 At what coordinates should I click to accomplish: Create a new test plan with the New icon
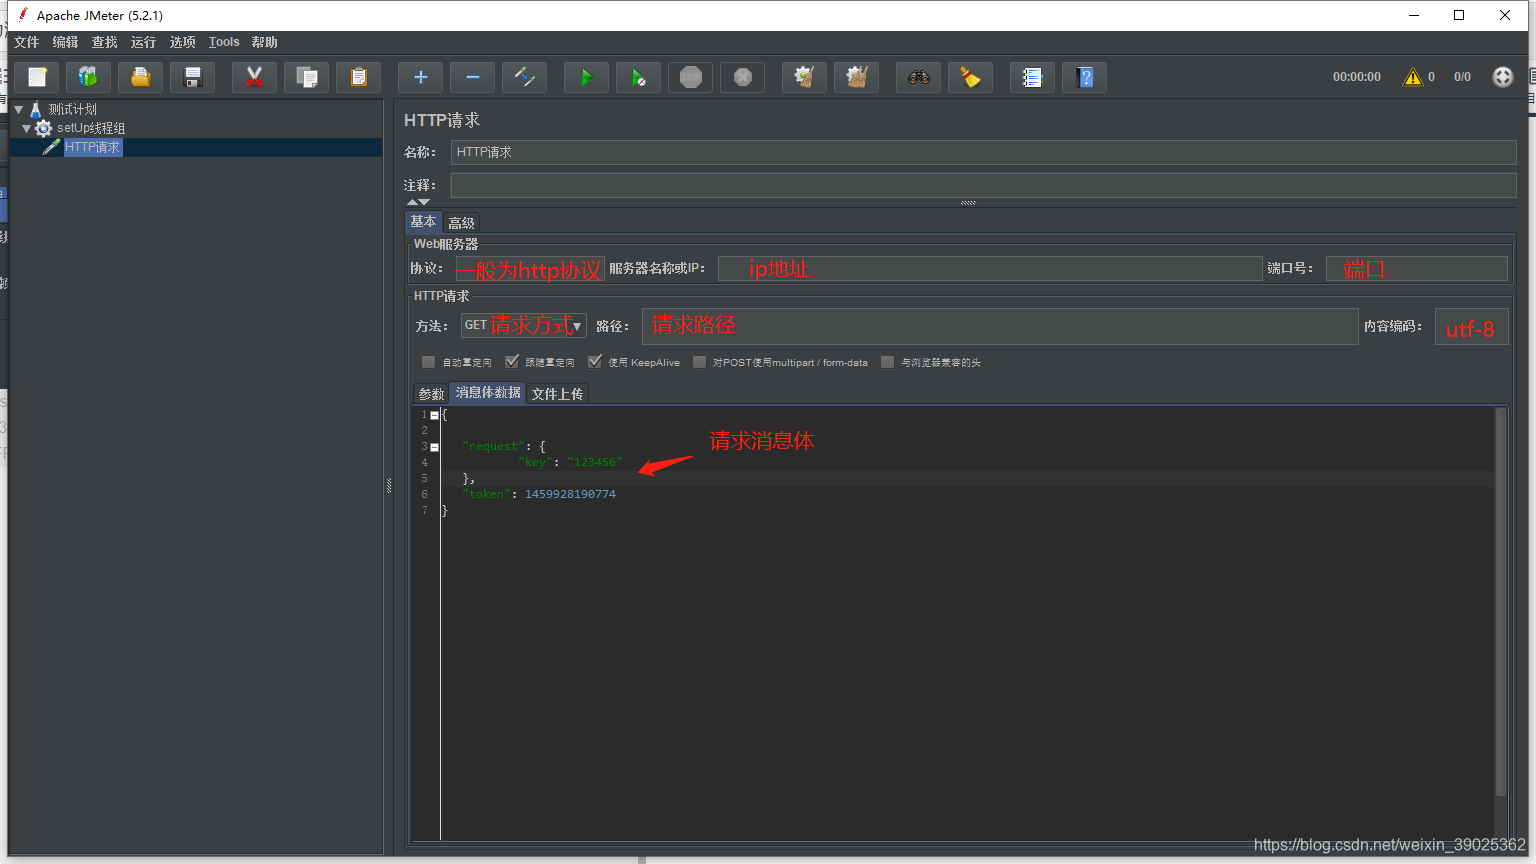[37, 77]
